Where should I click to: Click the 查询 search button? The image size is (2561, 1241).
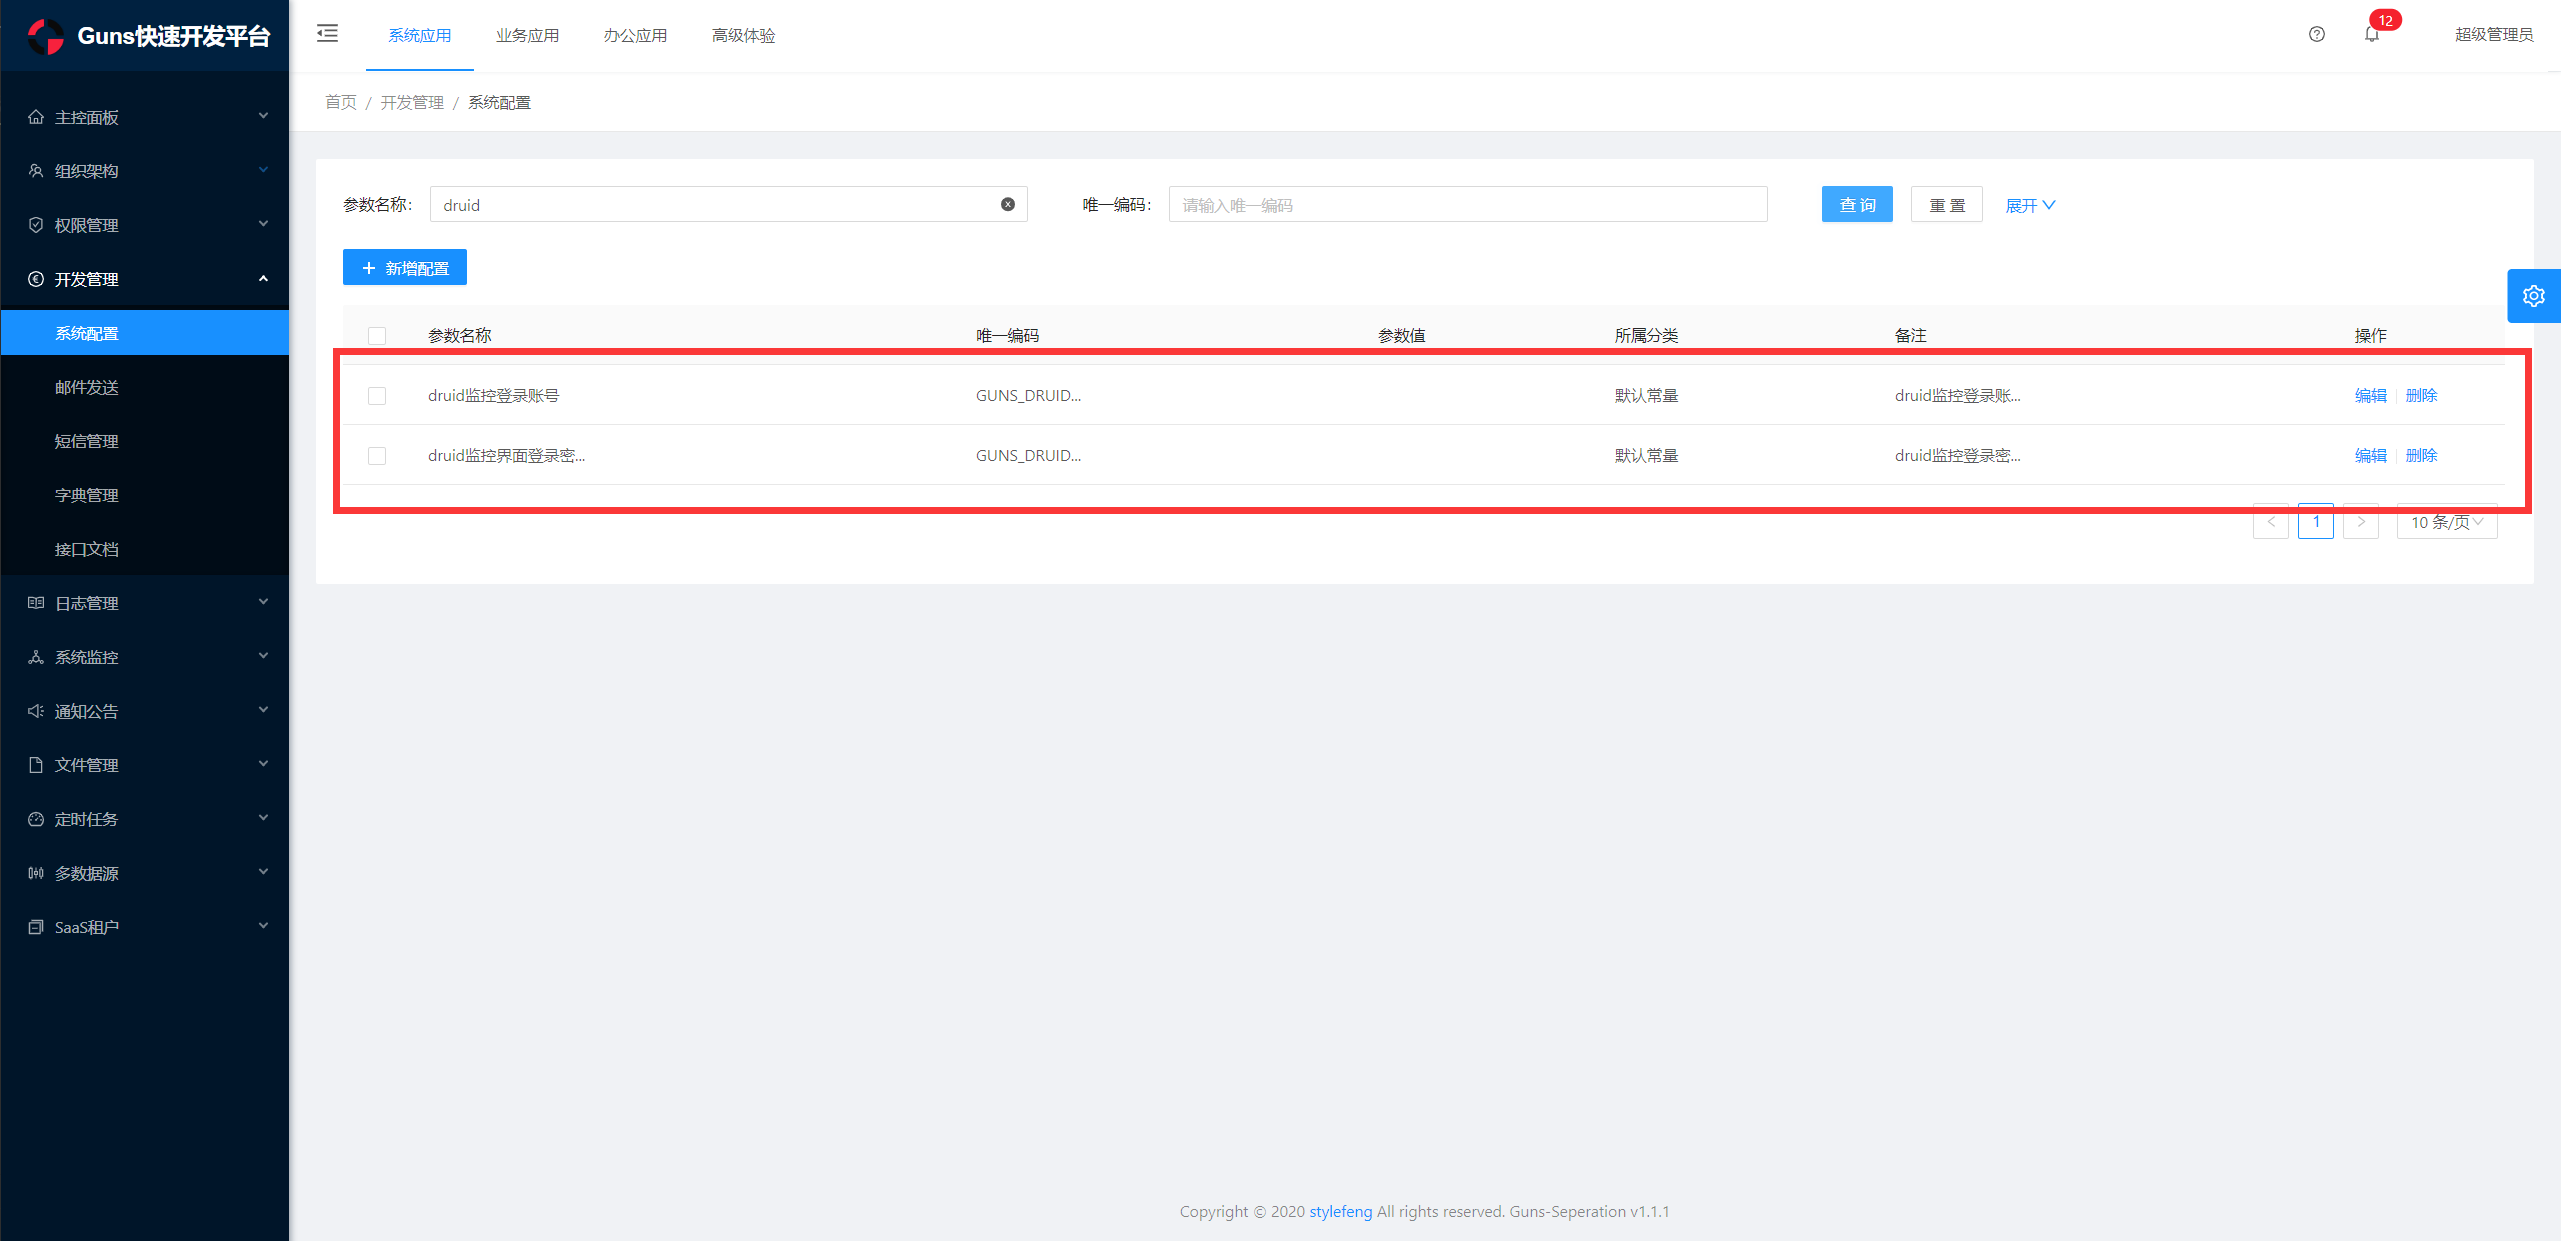1856,205
